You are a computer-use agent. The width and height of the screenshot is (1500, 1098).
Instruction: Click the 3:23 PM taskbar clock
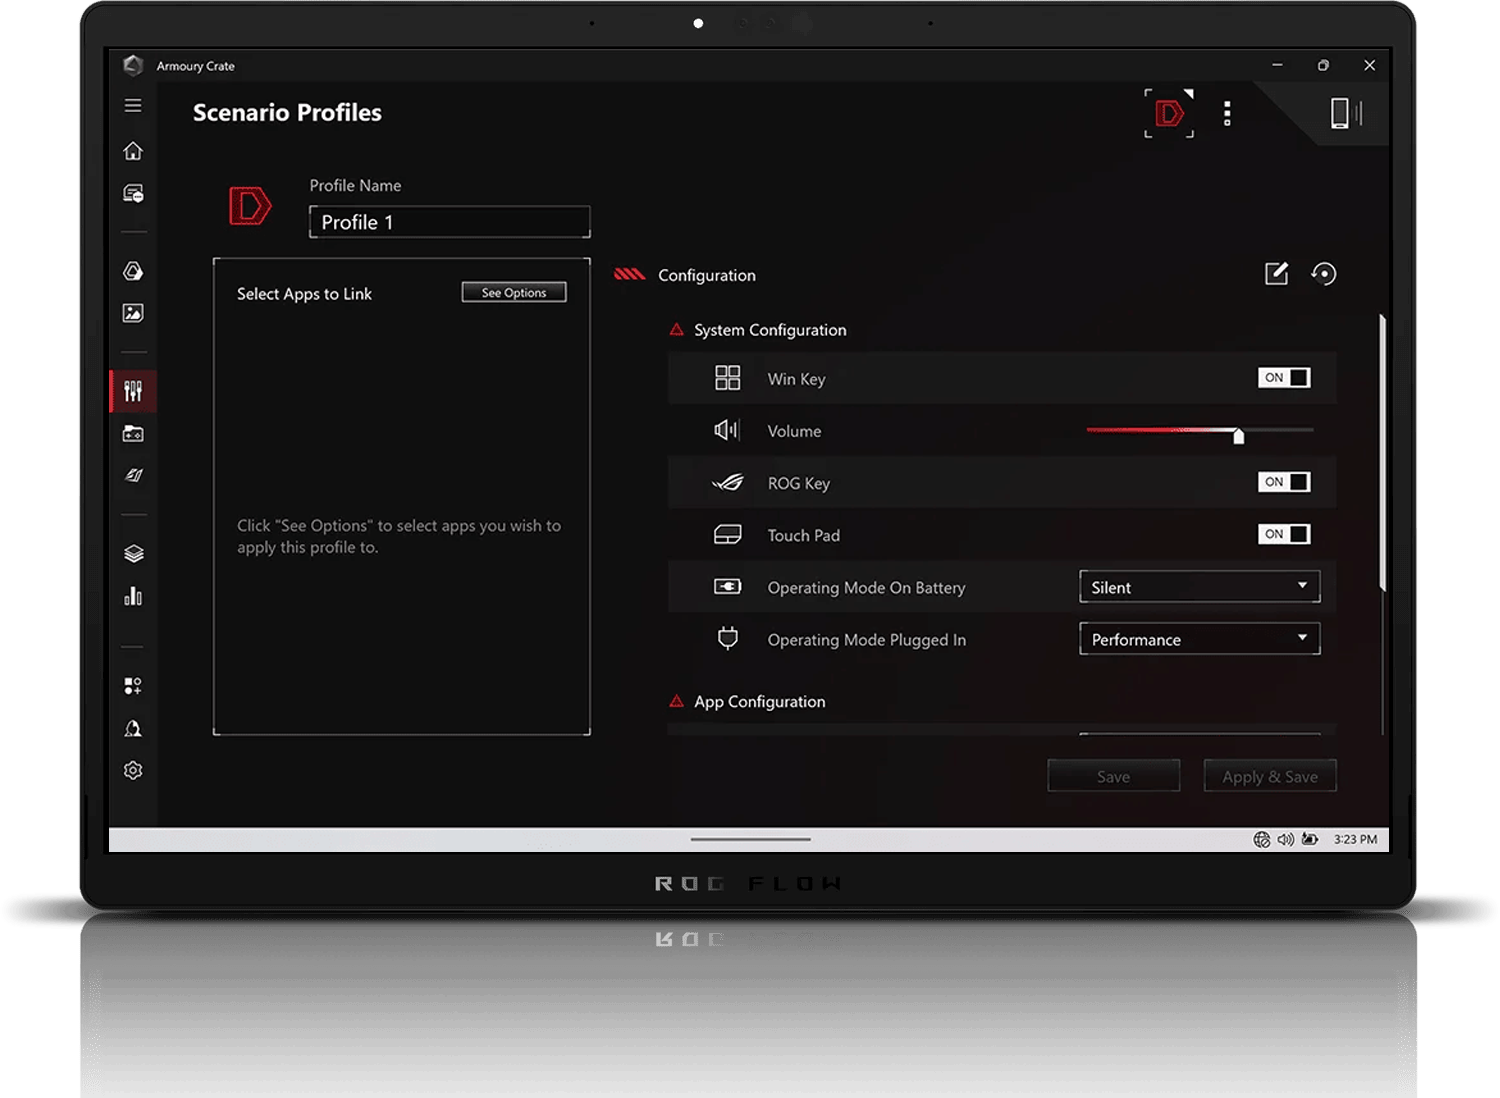click(x=1355, y=839)
